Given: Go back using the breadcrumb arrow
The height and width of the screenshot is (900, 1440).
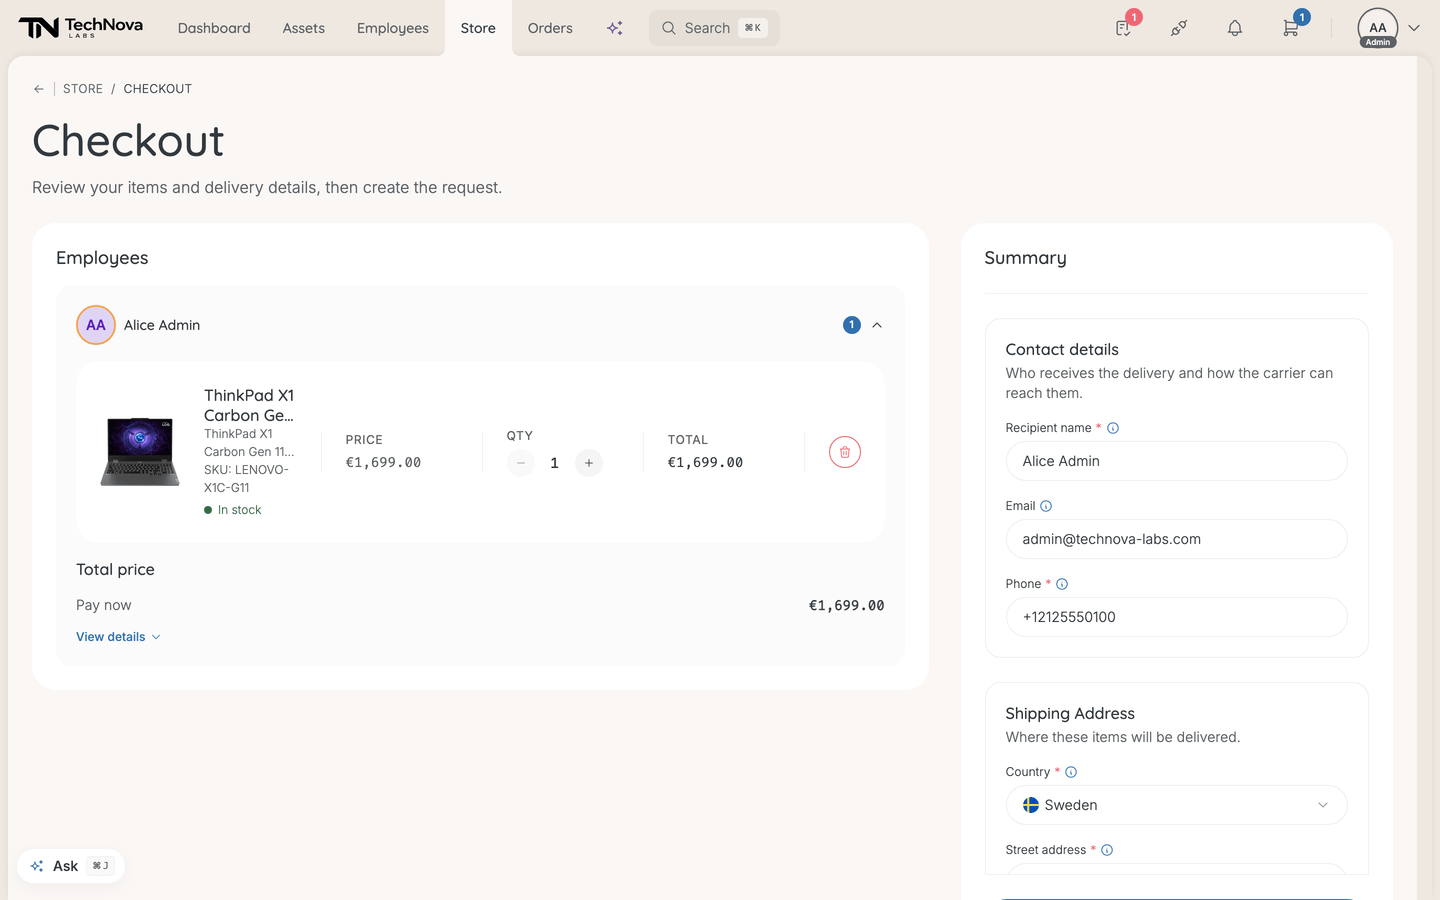Looking at the screenshot, I should [39, 89].
